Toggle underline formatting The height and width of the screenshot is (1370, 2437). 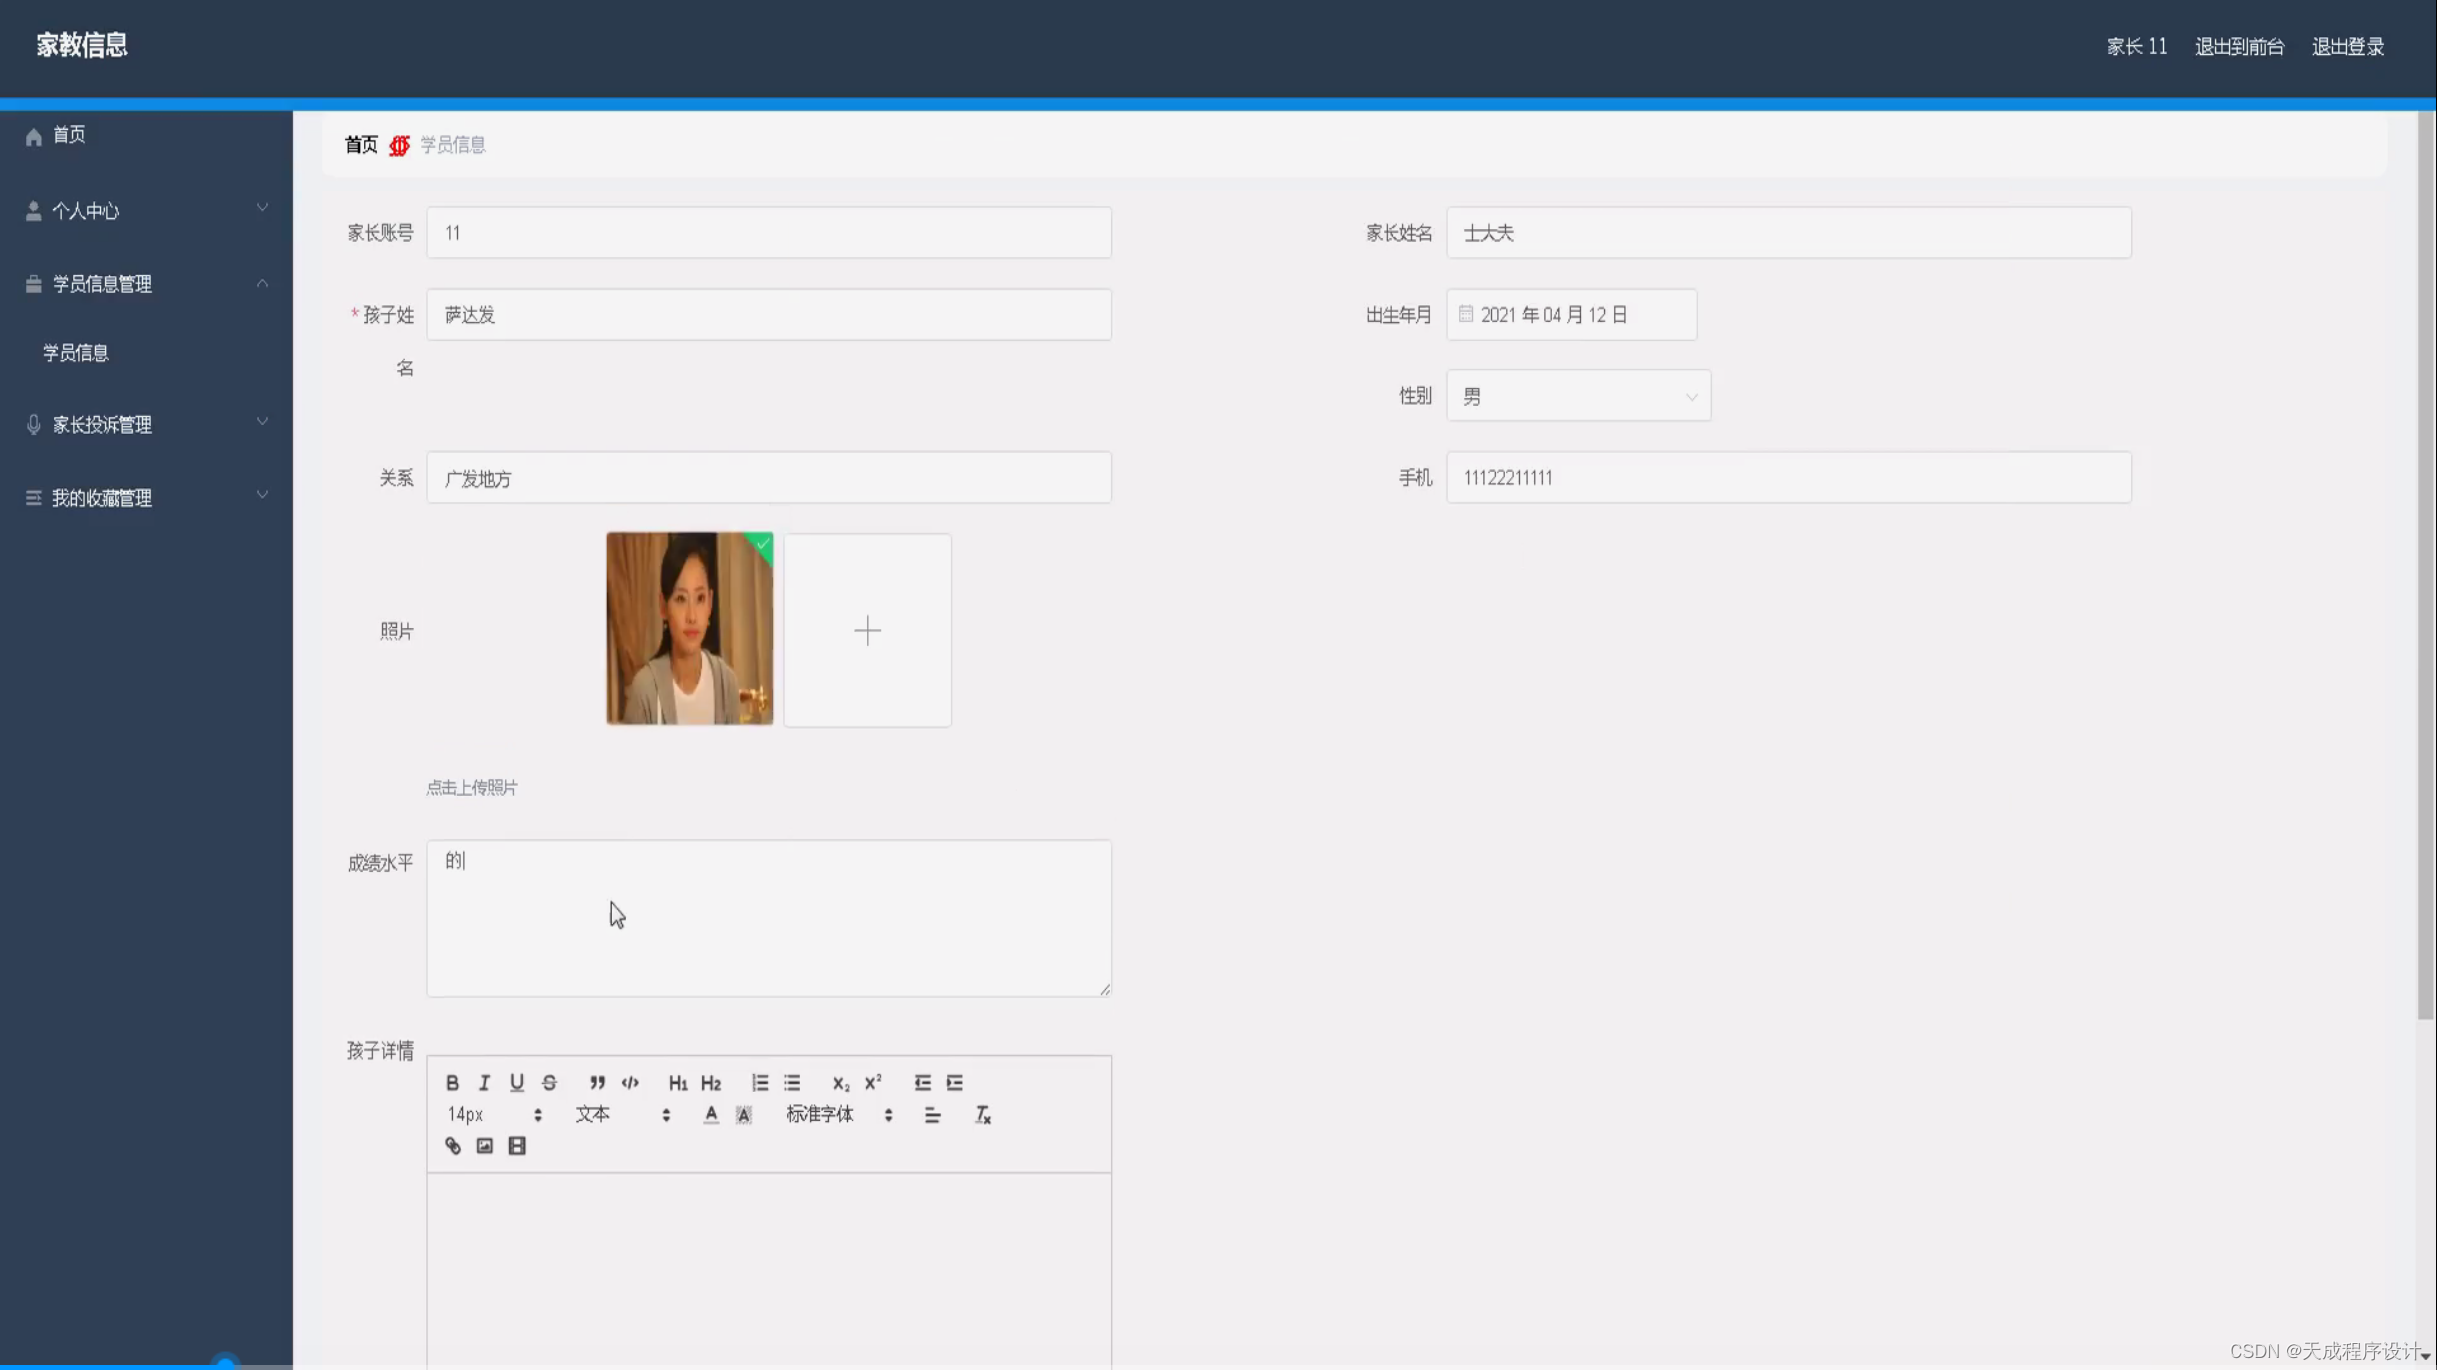coord(516,1082)
